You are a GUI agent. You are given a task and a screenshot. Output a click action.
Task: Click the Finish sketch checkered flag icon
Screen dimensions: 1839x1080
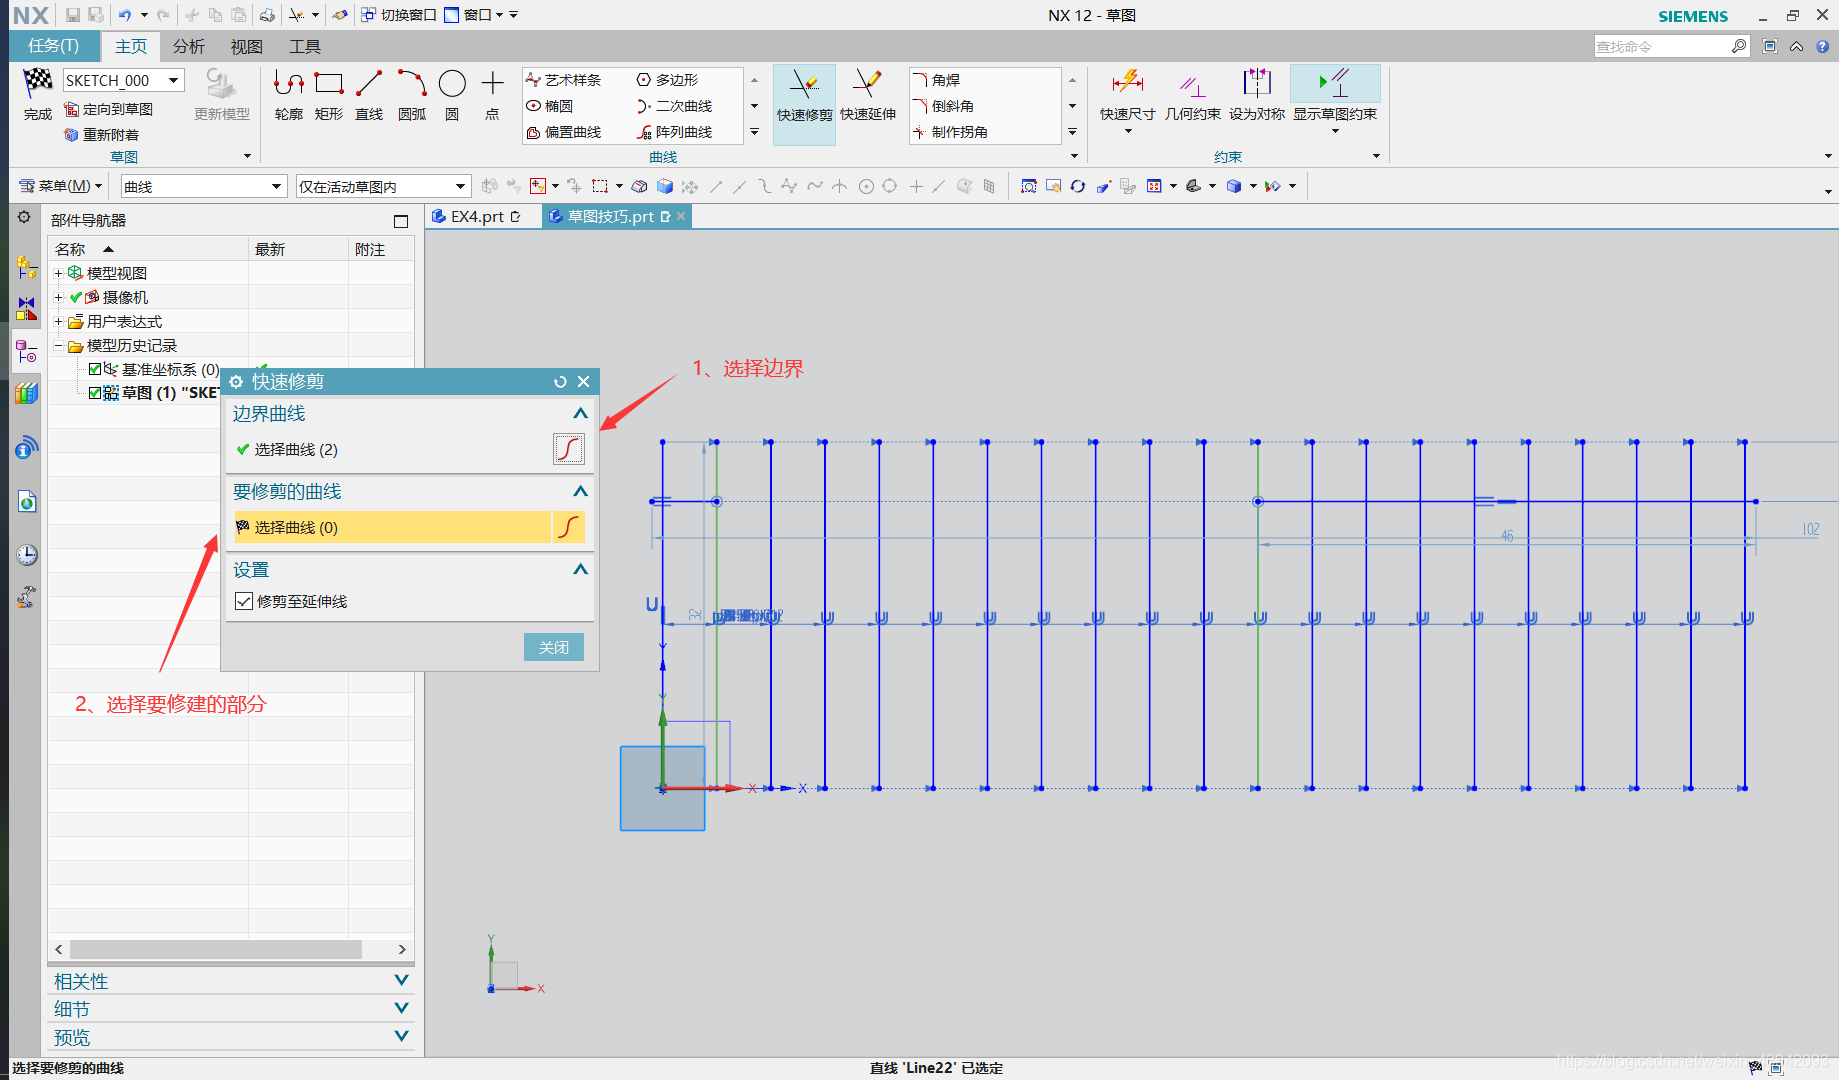pos(38,83)
